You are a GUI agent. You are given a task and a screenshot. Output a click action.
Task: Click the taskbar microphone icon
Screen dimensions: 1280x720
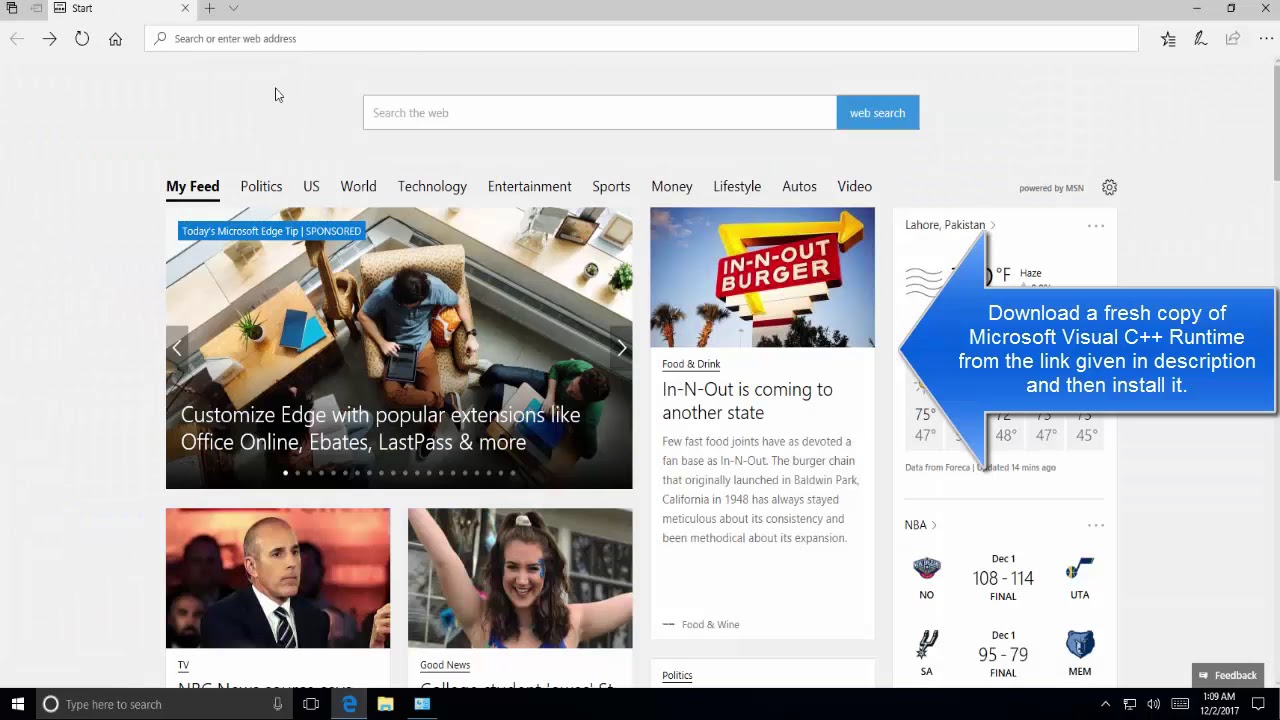pos(277,704)
